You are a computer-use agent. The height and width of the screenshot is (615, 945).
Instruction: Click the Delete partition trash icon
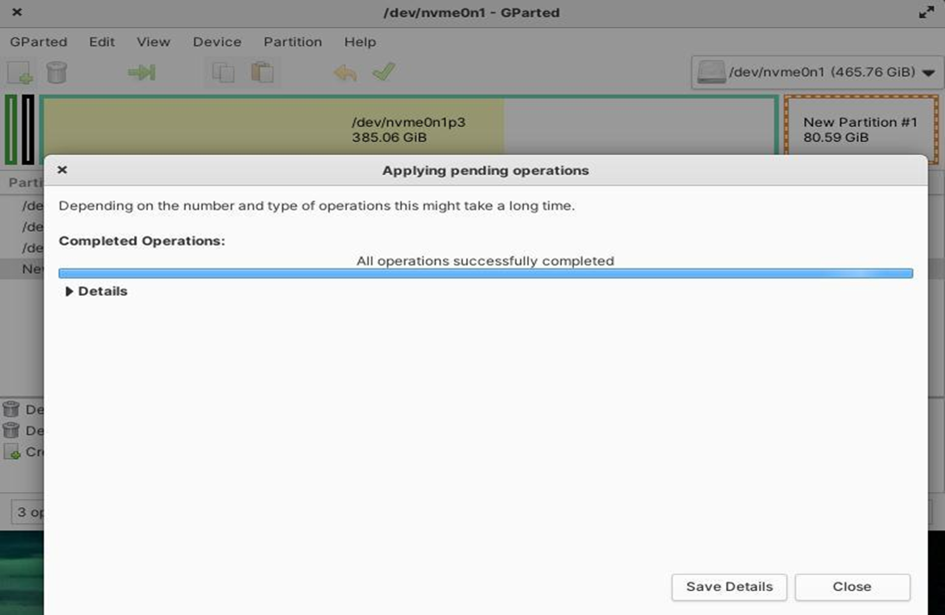click(57, 72)
